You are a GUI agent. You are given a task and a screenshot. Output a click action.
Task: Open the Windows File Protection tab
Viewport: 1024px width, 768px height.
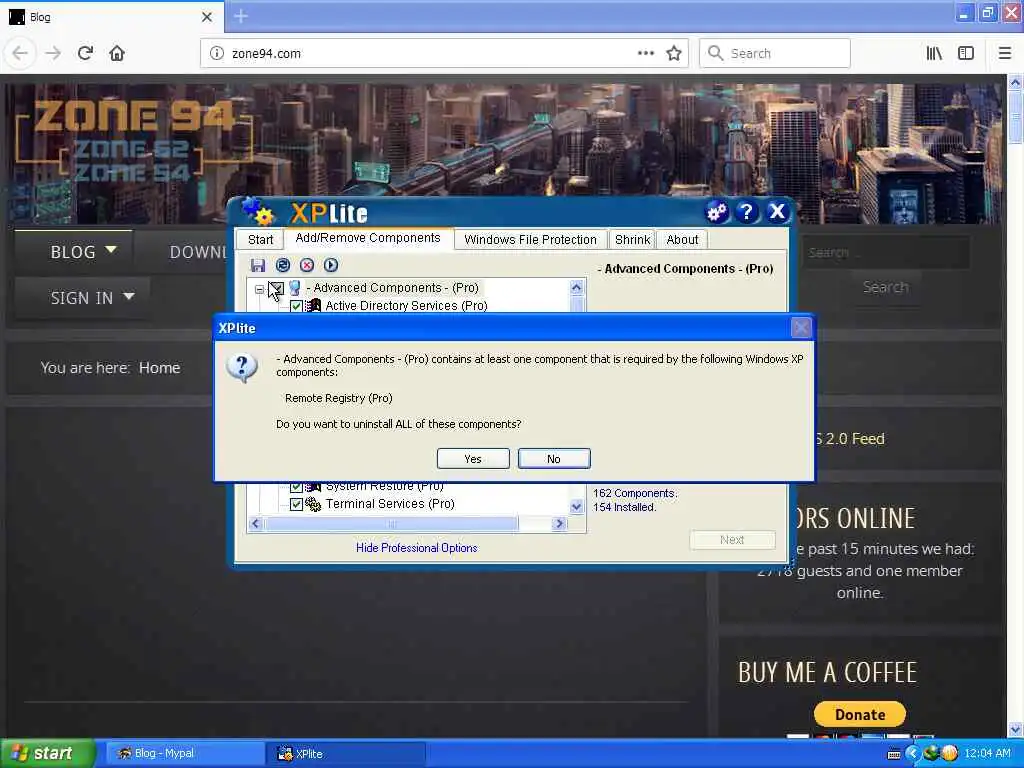click(x=530, y=240)
